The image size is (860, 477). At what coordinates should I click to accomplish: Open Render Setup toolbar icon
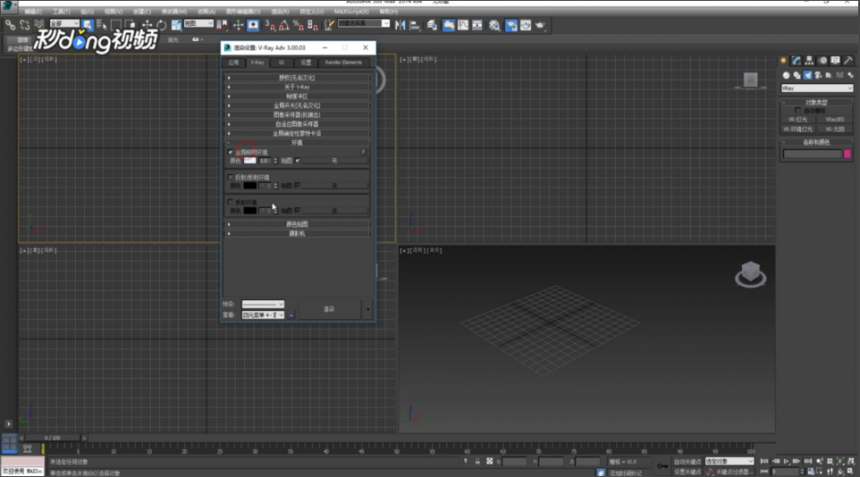(x=511, y=25)
